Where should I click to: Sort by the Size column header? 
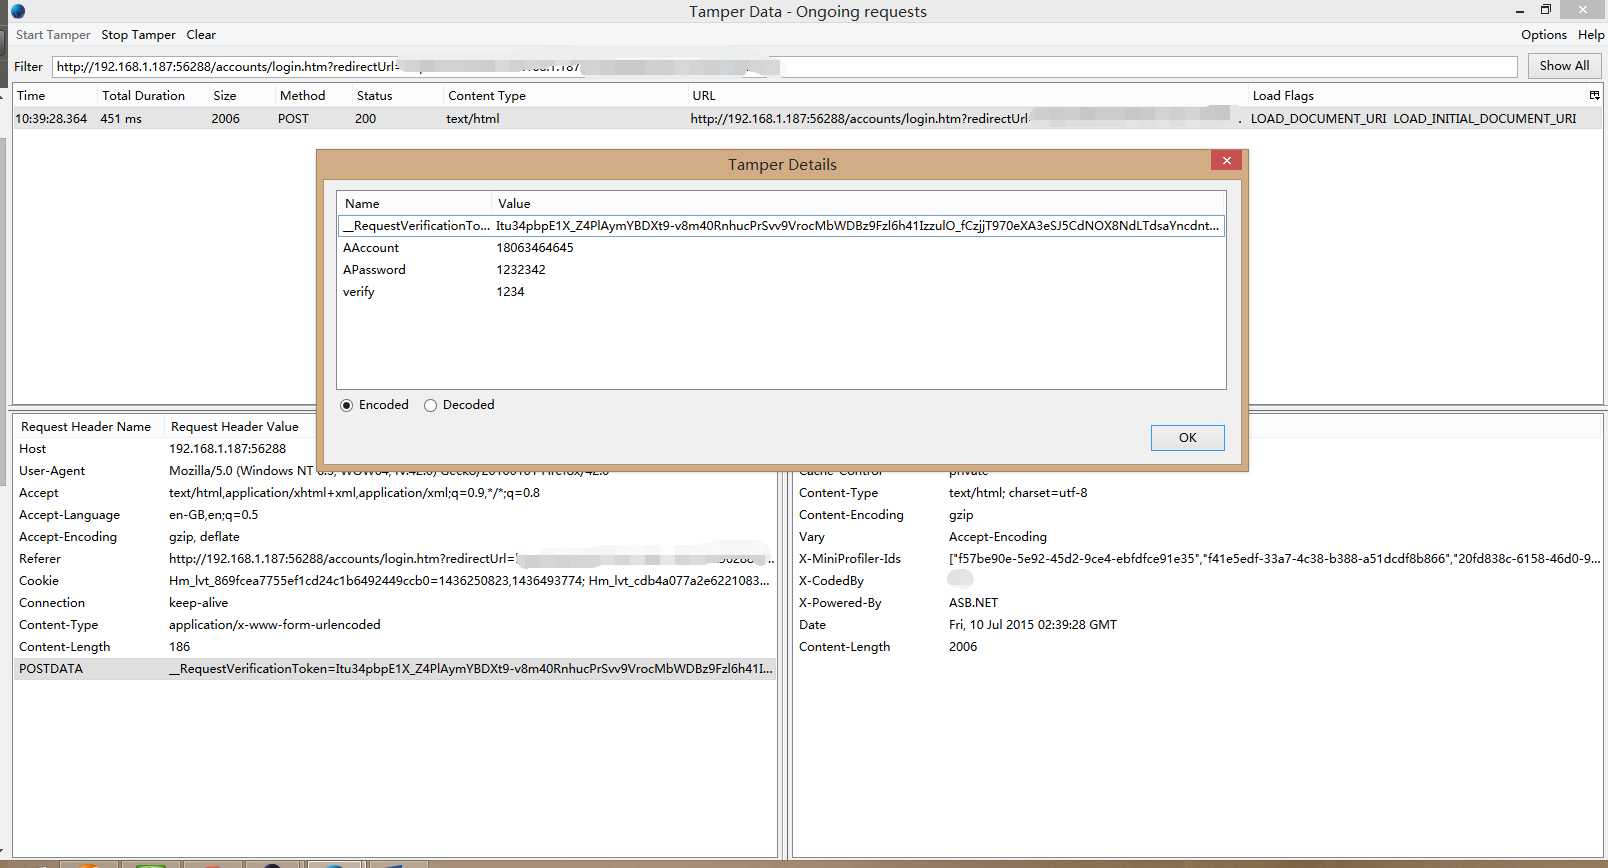tap(240, 96)
